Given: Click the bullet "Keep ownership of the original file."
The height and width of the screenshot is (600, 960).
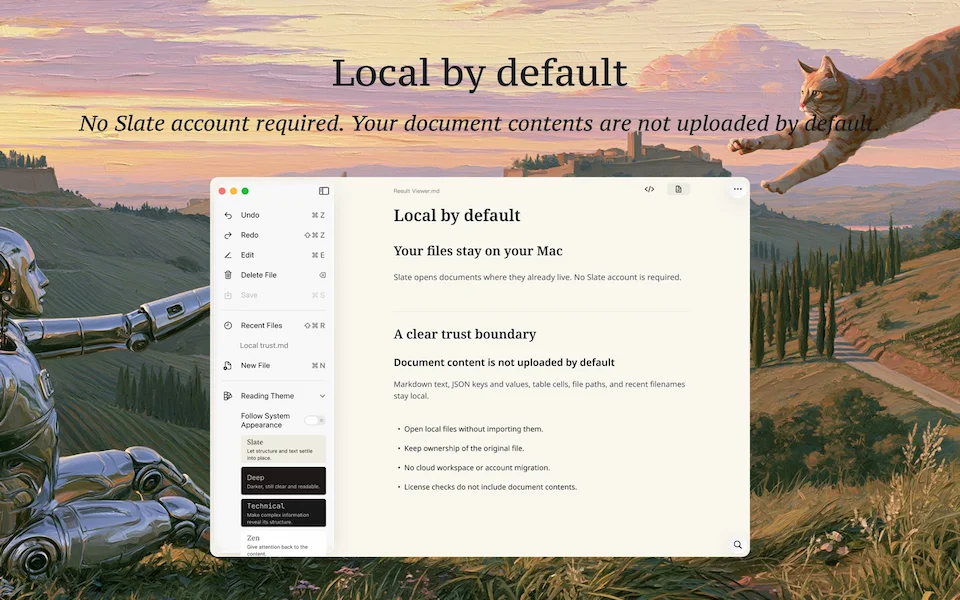Looking at the screenshot, I should tap(464, 448).
